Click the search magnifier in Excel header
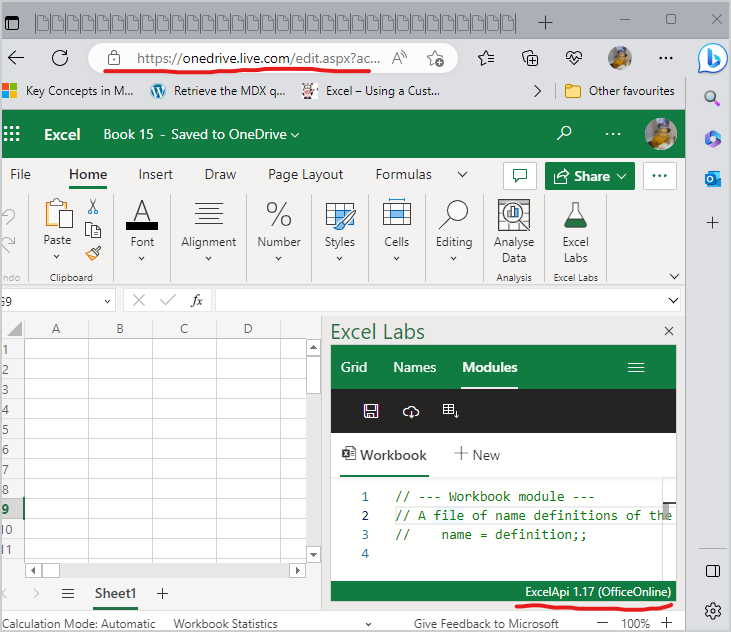 pyautogui.click(x=564, y=133)
